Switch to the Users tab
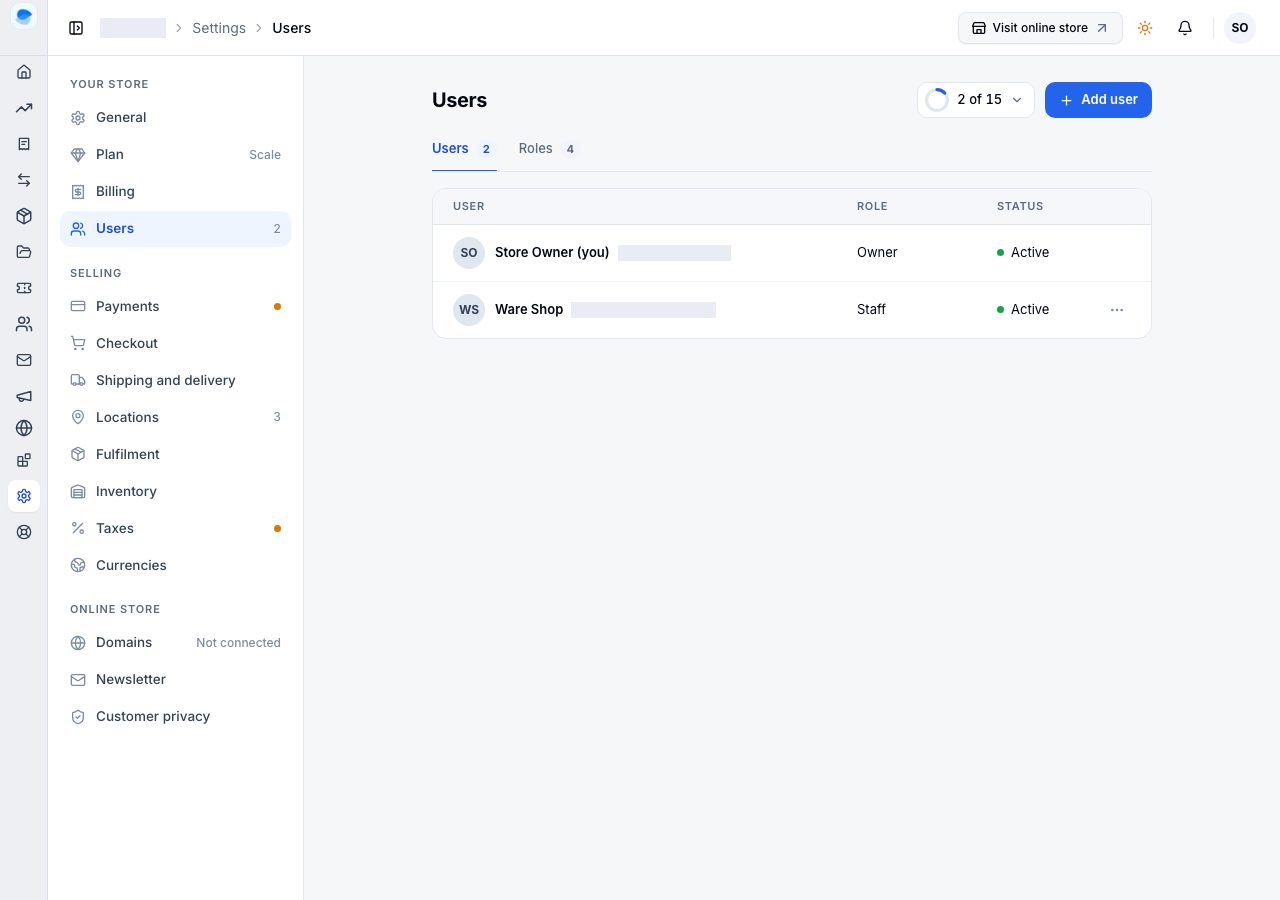 pyautogui.click(x=464, y=149)
